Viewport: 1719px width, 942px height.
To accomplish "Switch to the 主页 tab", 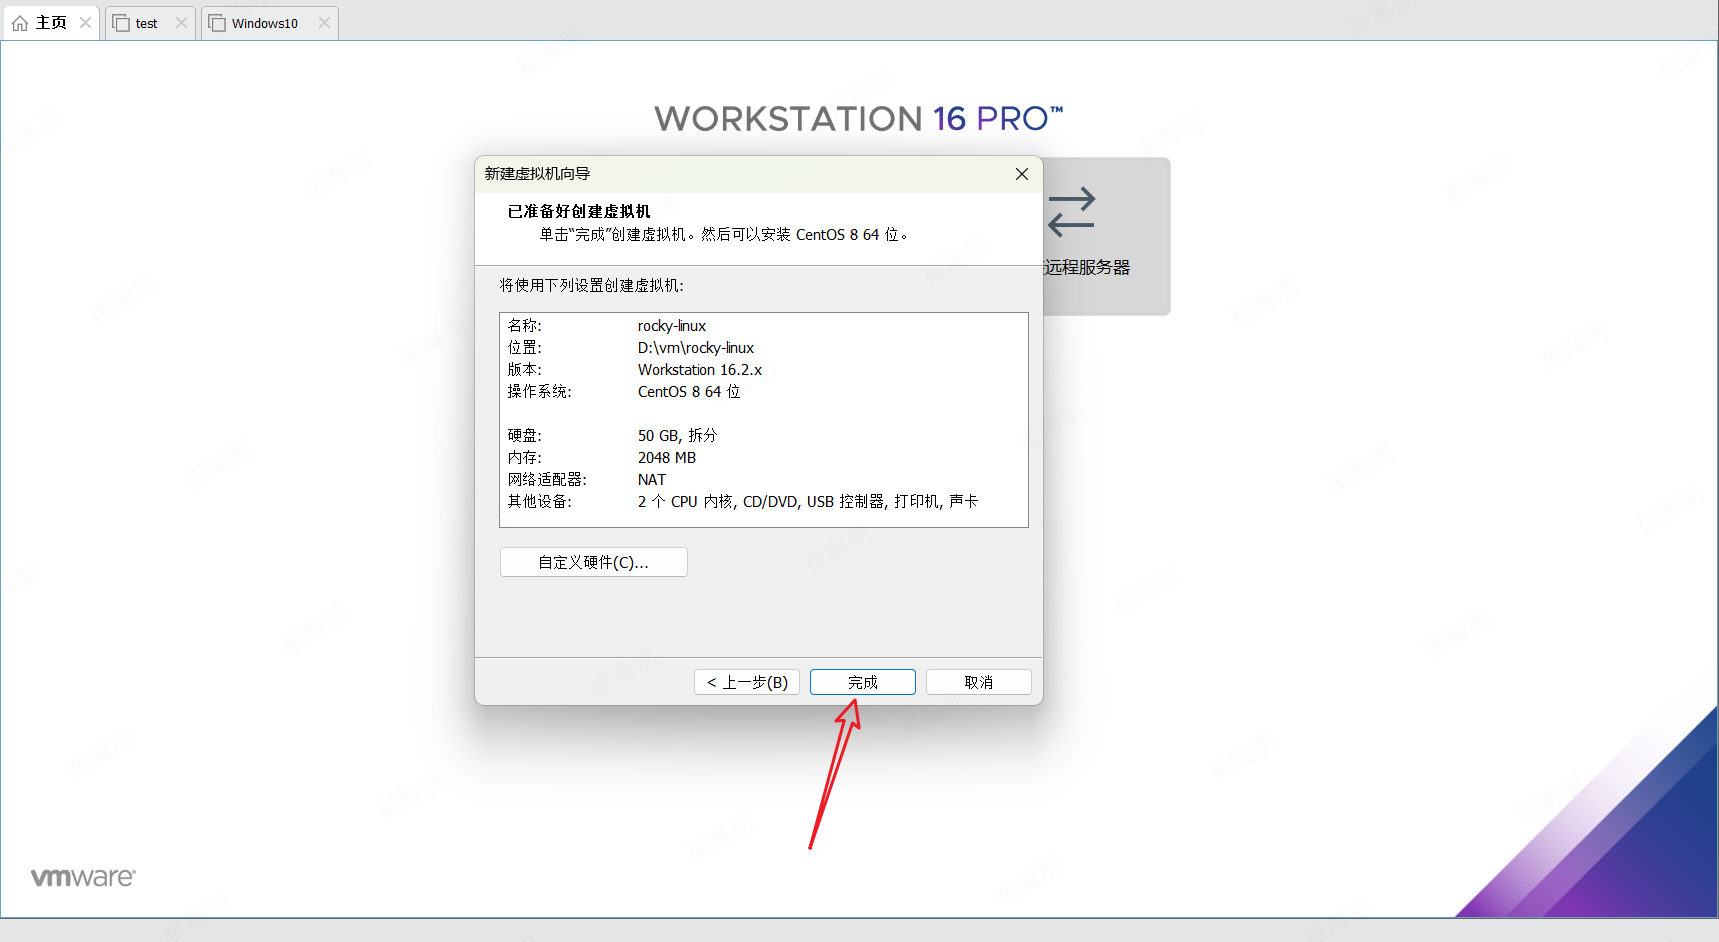I will 51,22.
